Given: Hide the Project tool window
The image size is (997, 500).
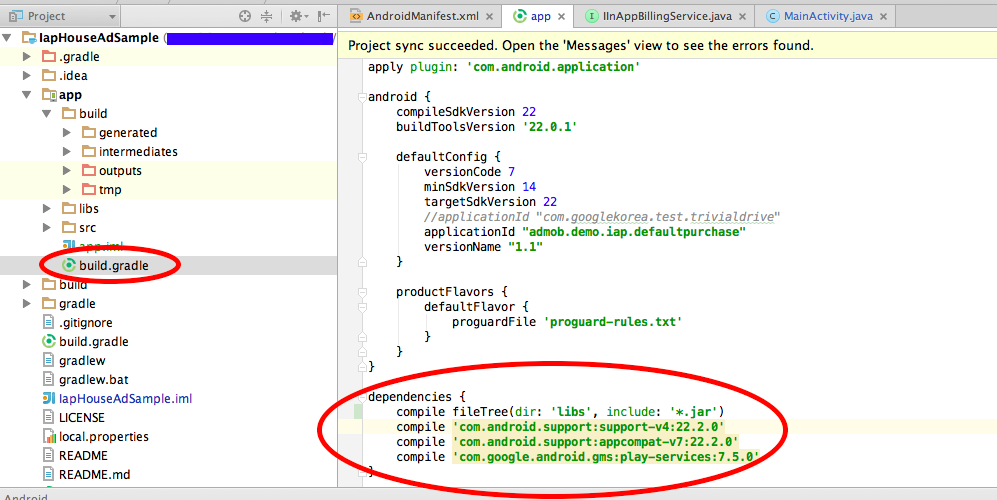Looking at the screenshot, I should point(323,16).
